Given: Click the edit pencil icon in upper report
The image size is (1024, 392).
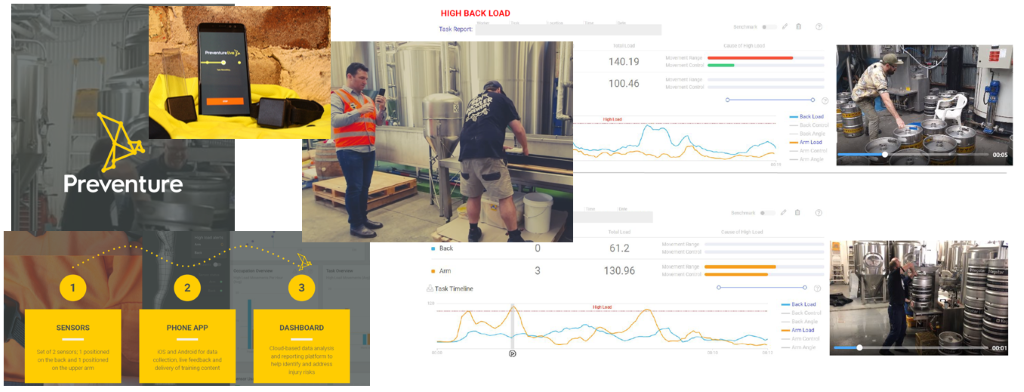Looking at the screenshot, I should [784, 27].
